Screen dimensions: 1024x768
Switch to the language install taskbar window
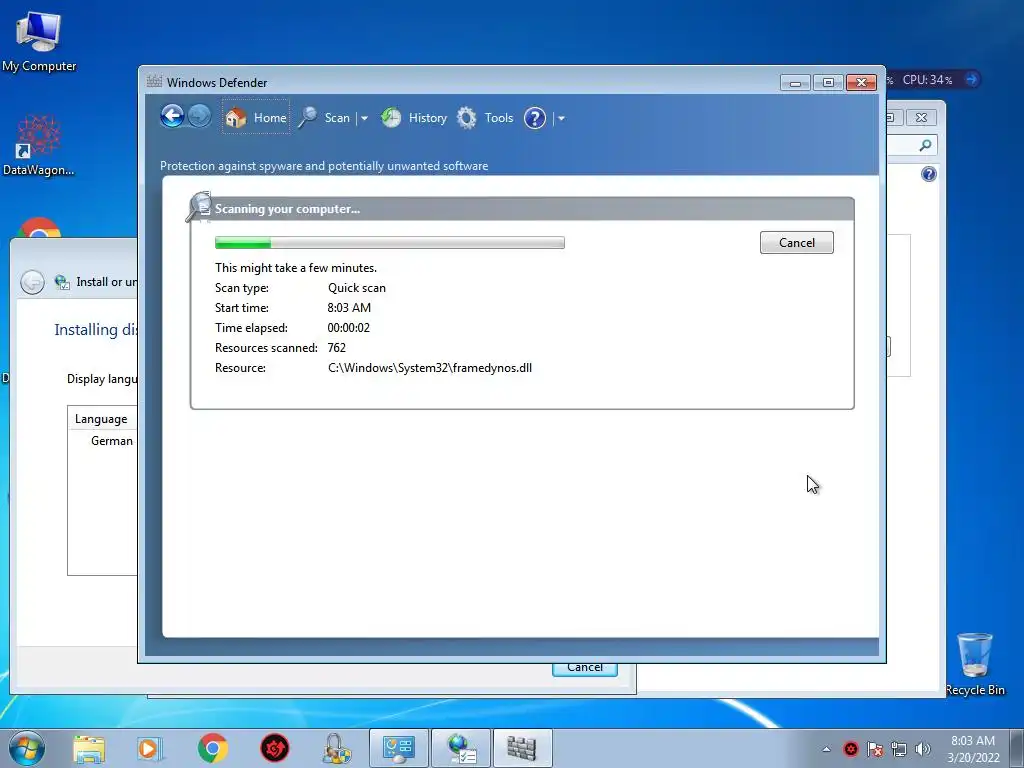click(x=461, y=748)
